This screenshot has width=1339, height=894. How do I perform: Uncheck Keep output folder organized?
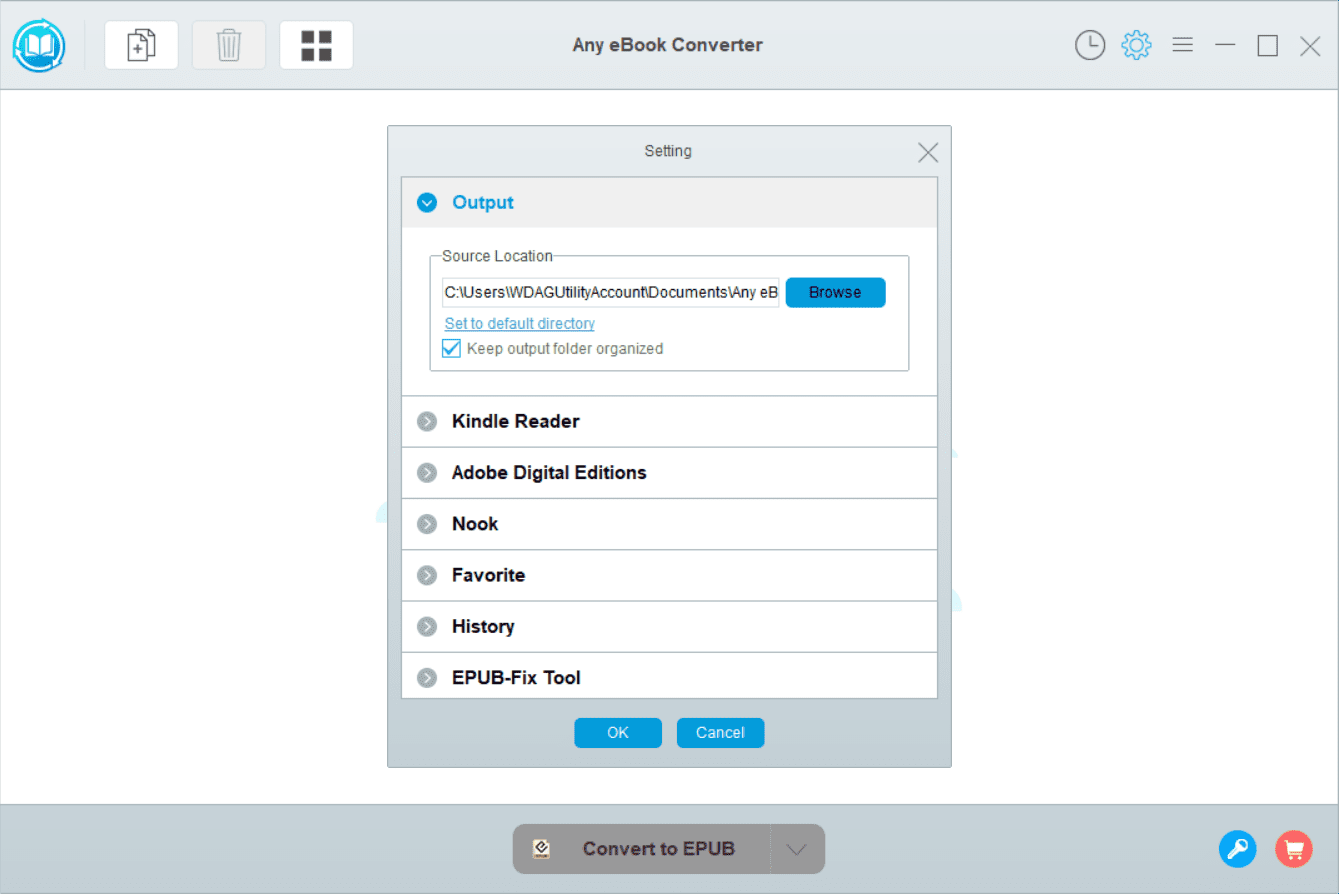pos(452,349)
